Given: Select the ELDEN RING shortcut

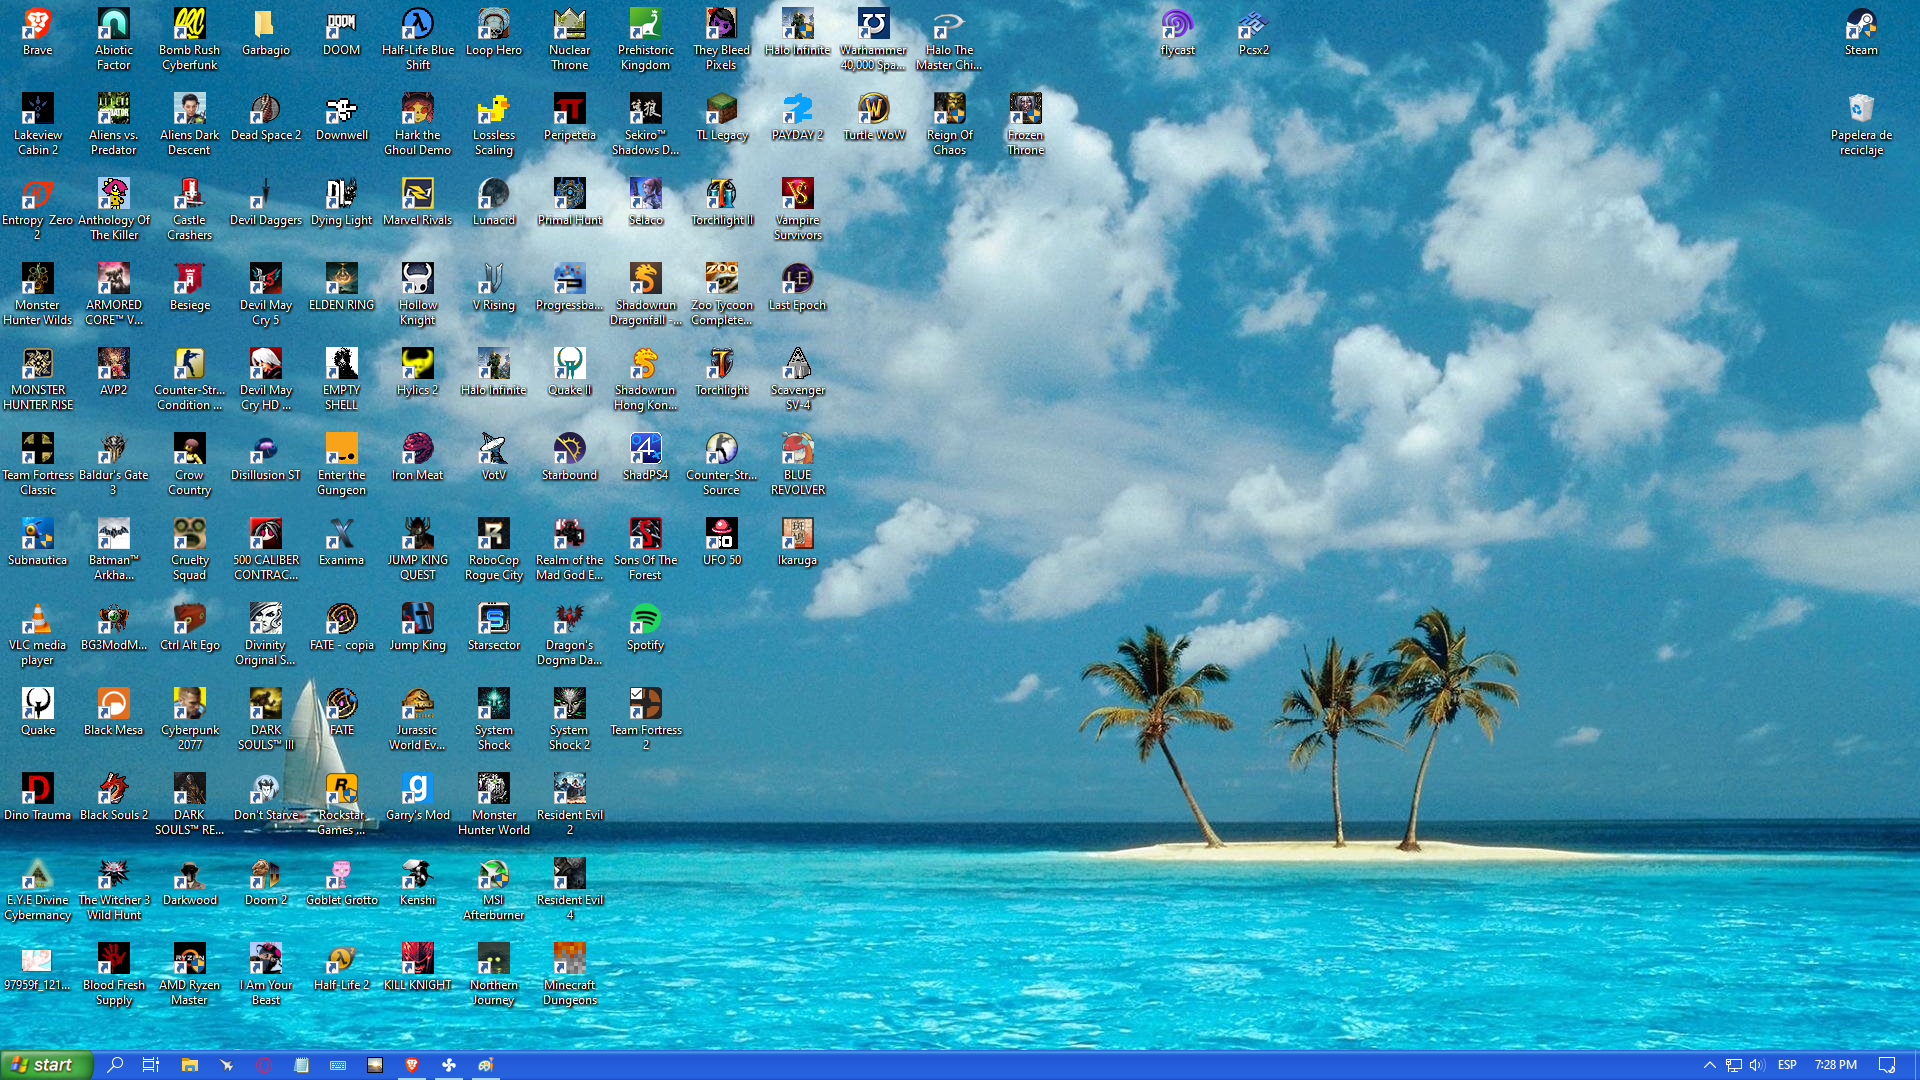Looking at the screenshot, I should tap(342, 287).
